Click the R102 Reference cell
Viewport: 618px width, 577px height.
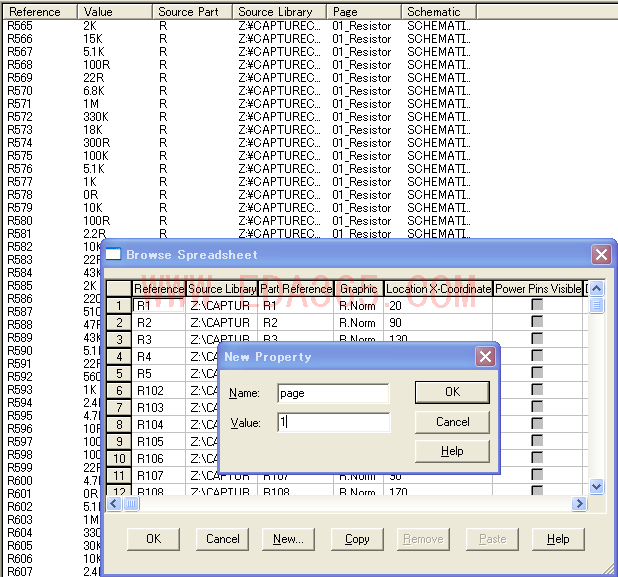pyautogui.click(x=159, y=390)
